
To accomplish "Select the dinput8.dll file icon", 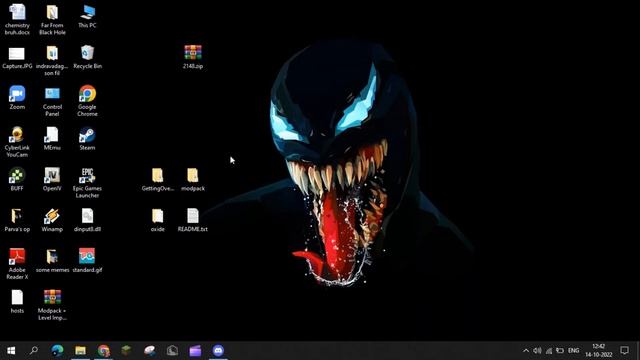I will [87, 216].
